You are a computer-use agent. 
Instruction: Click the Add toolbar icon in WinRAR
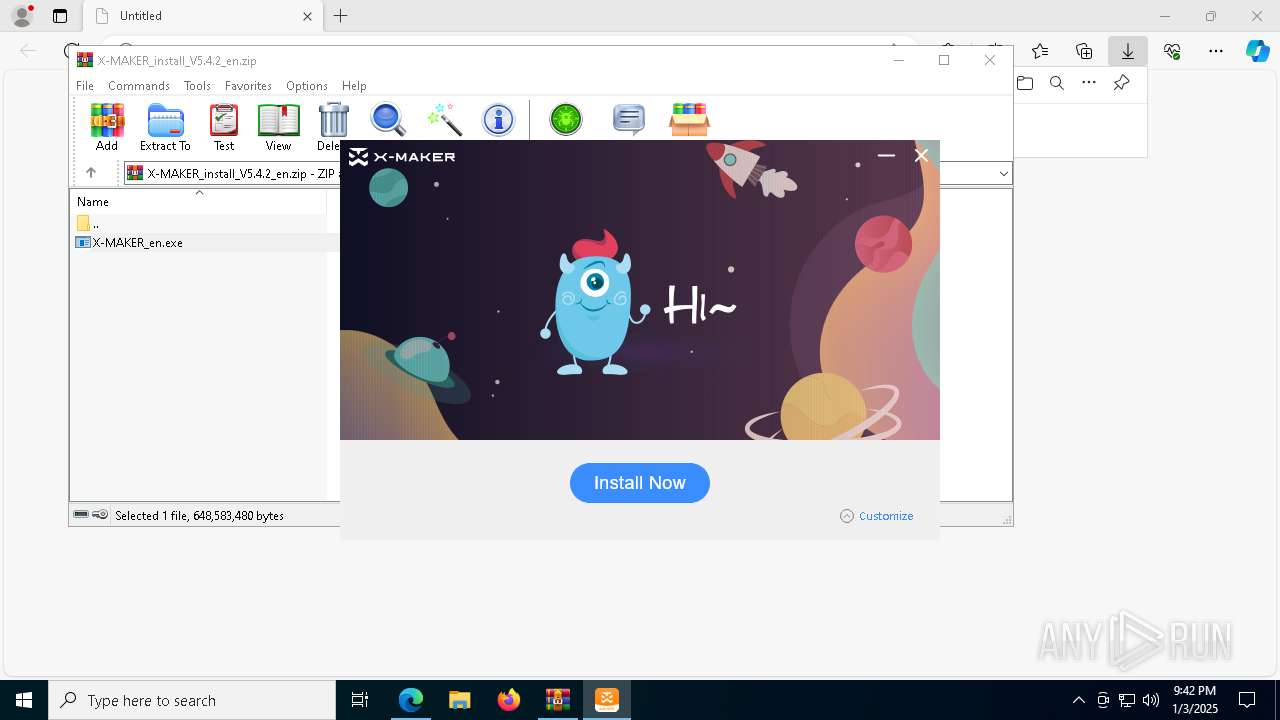tap(107, 127)
